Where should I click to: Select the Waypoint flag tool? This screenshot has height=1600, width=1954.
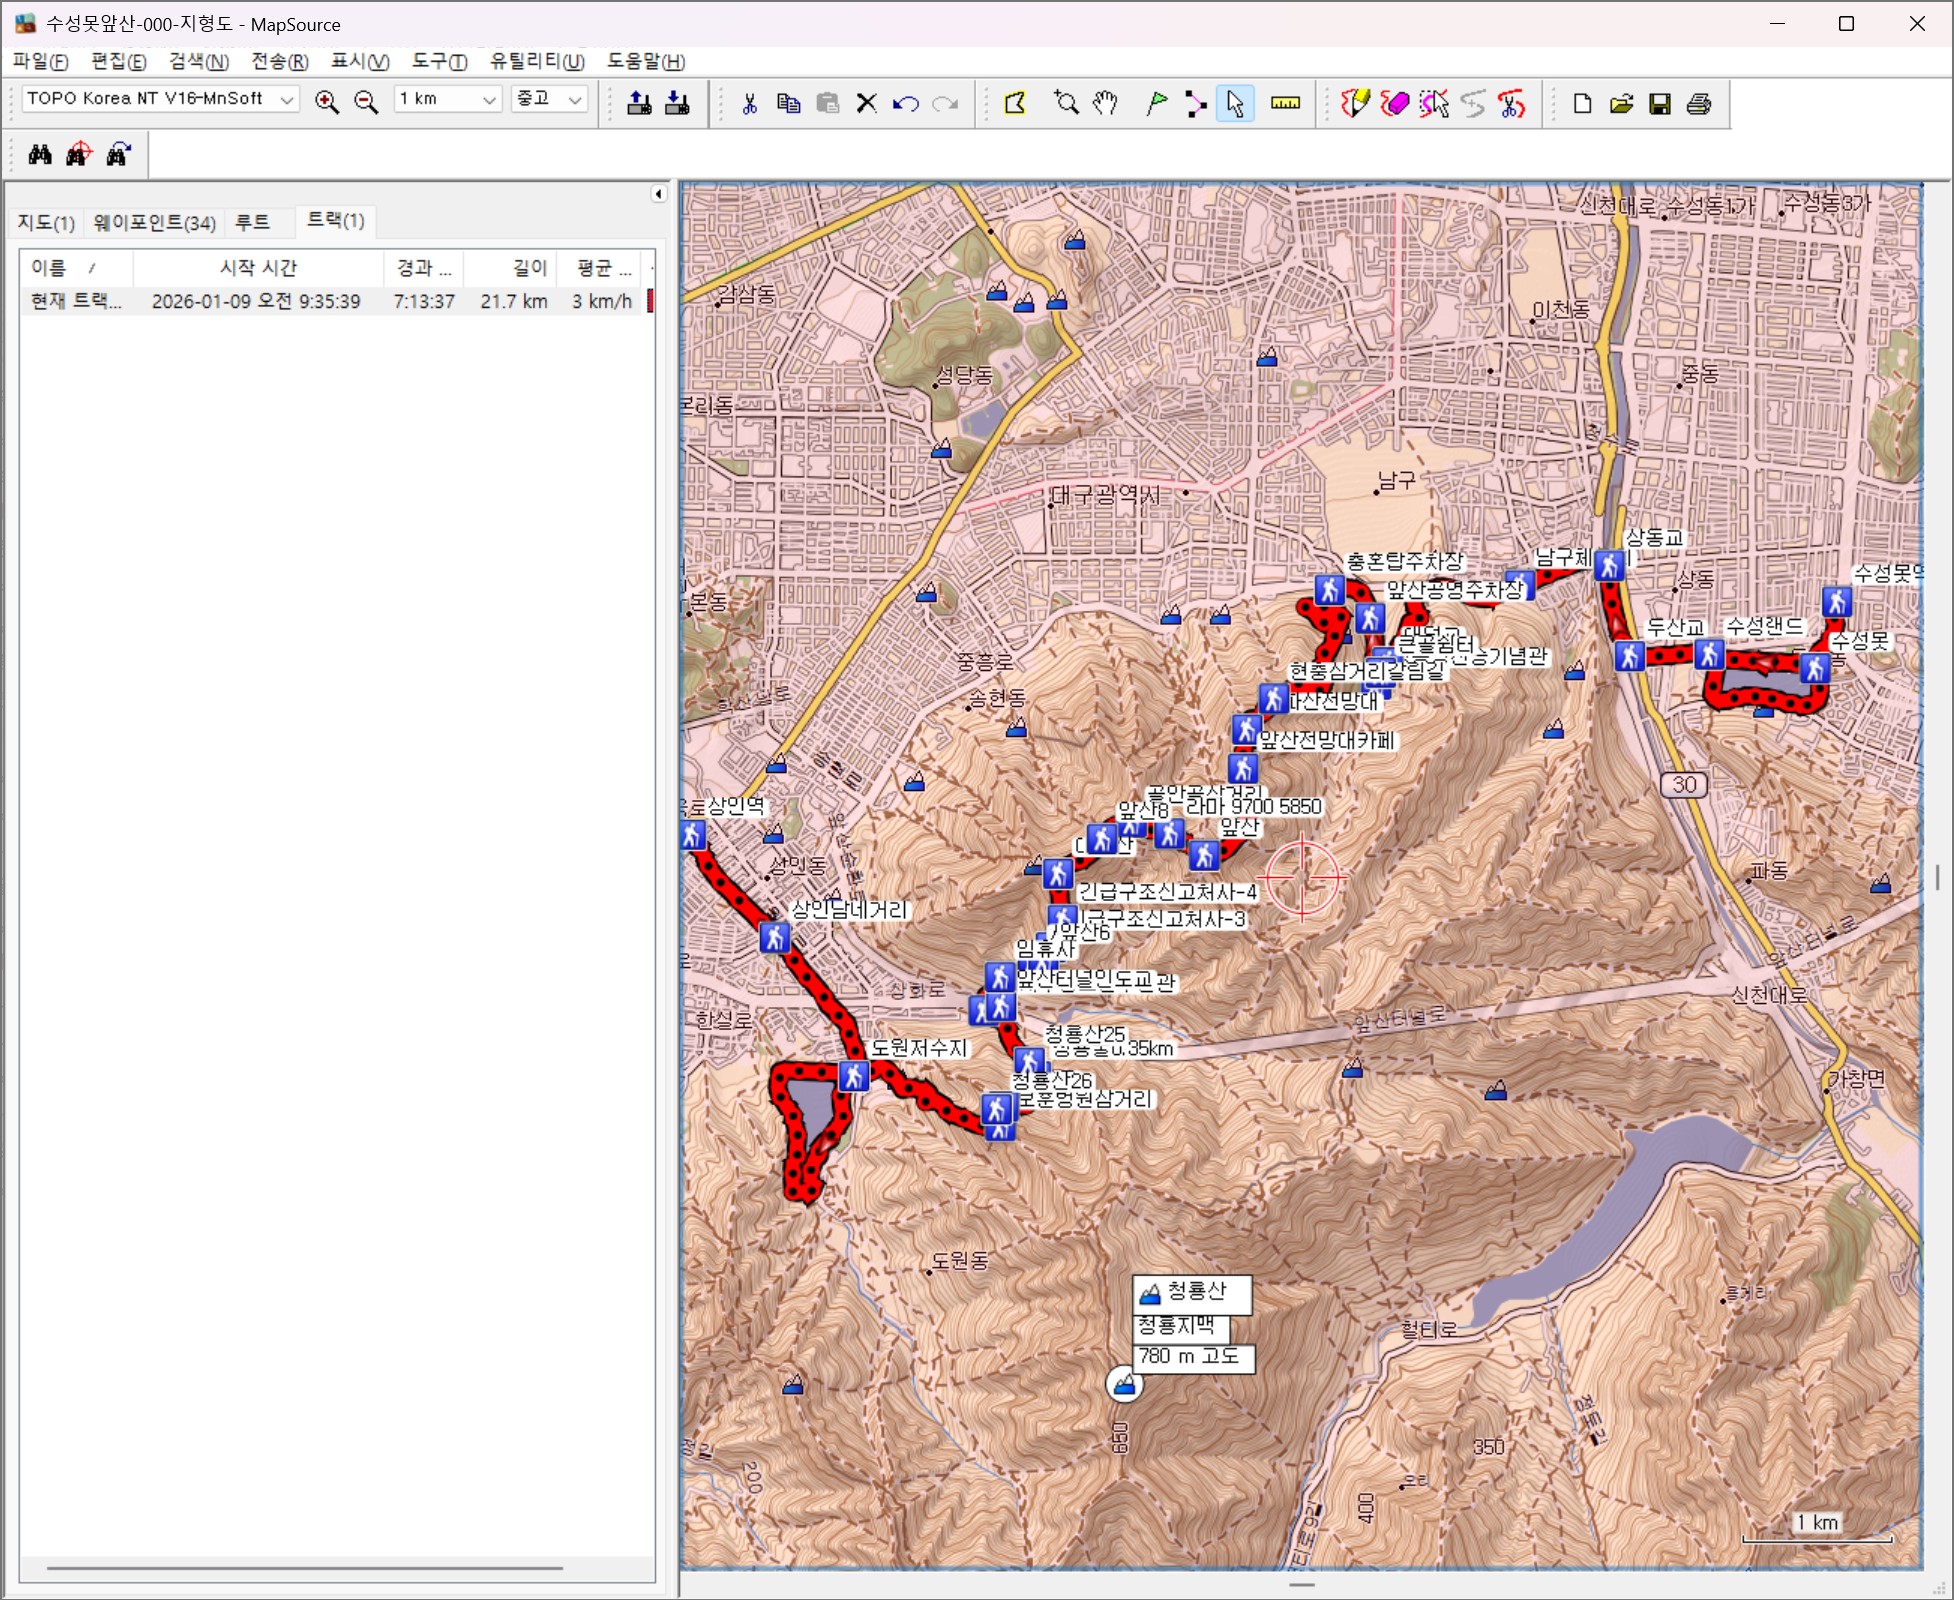[x=1156, y=103]
